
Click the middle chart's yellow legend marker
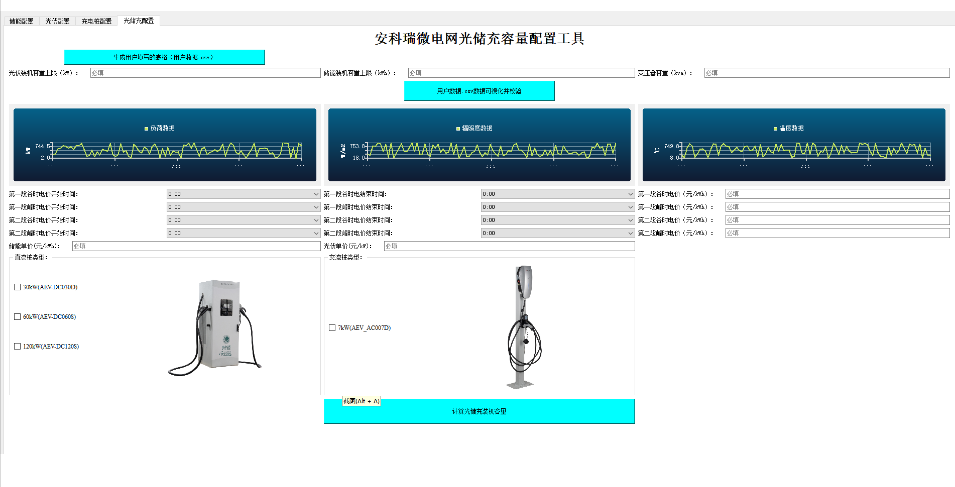(x=457, y=128)
